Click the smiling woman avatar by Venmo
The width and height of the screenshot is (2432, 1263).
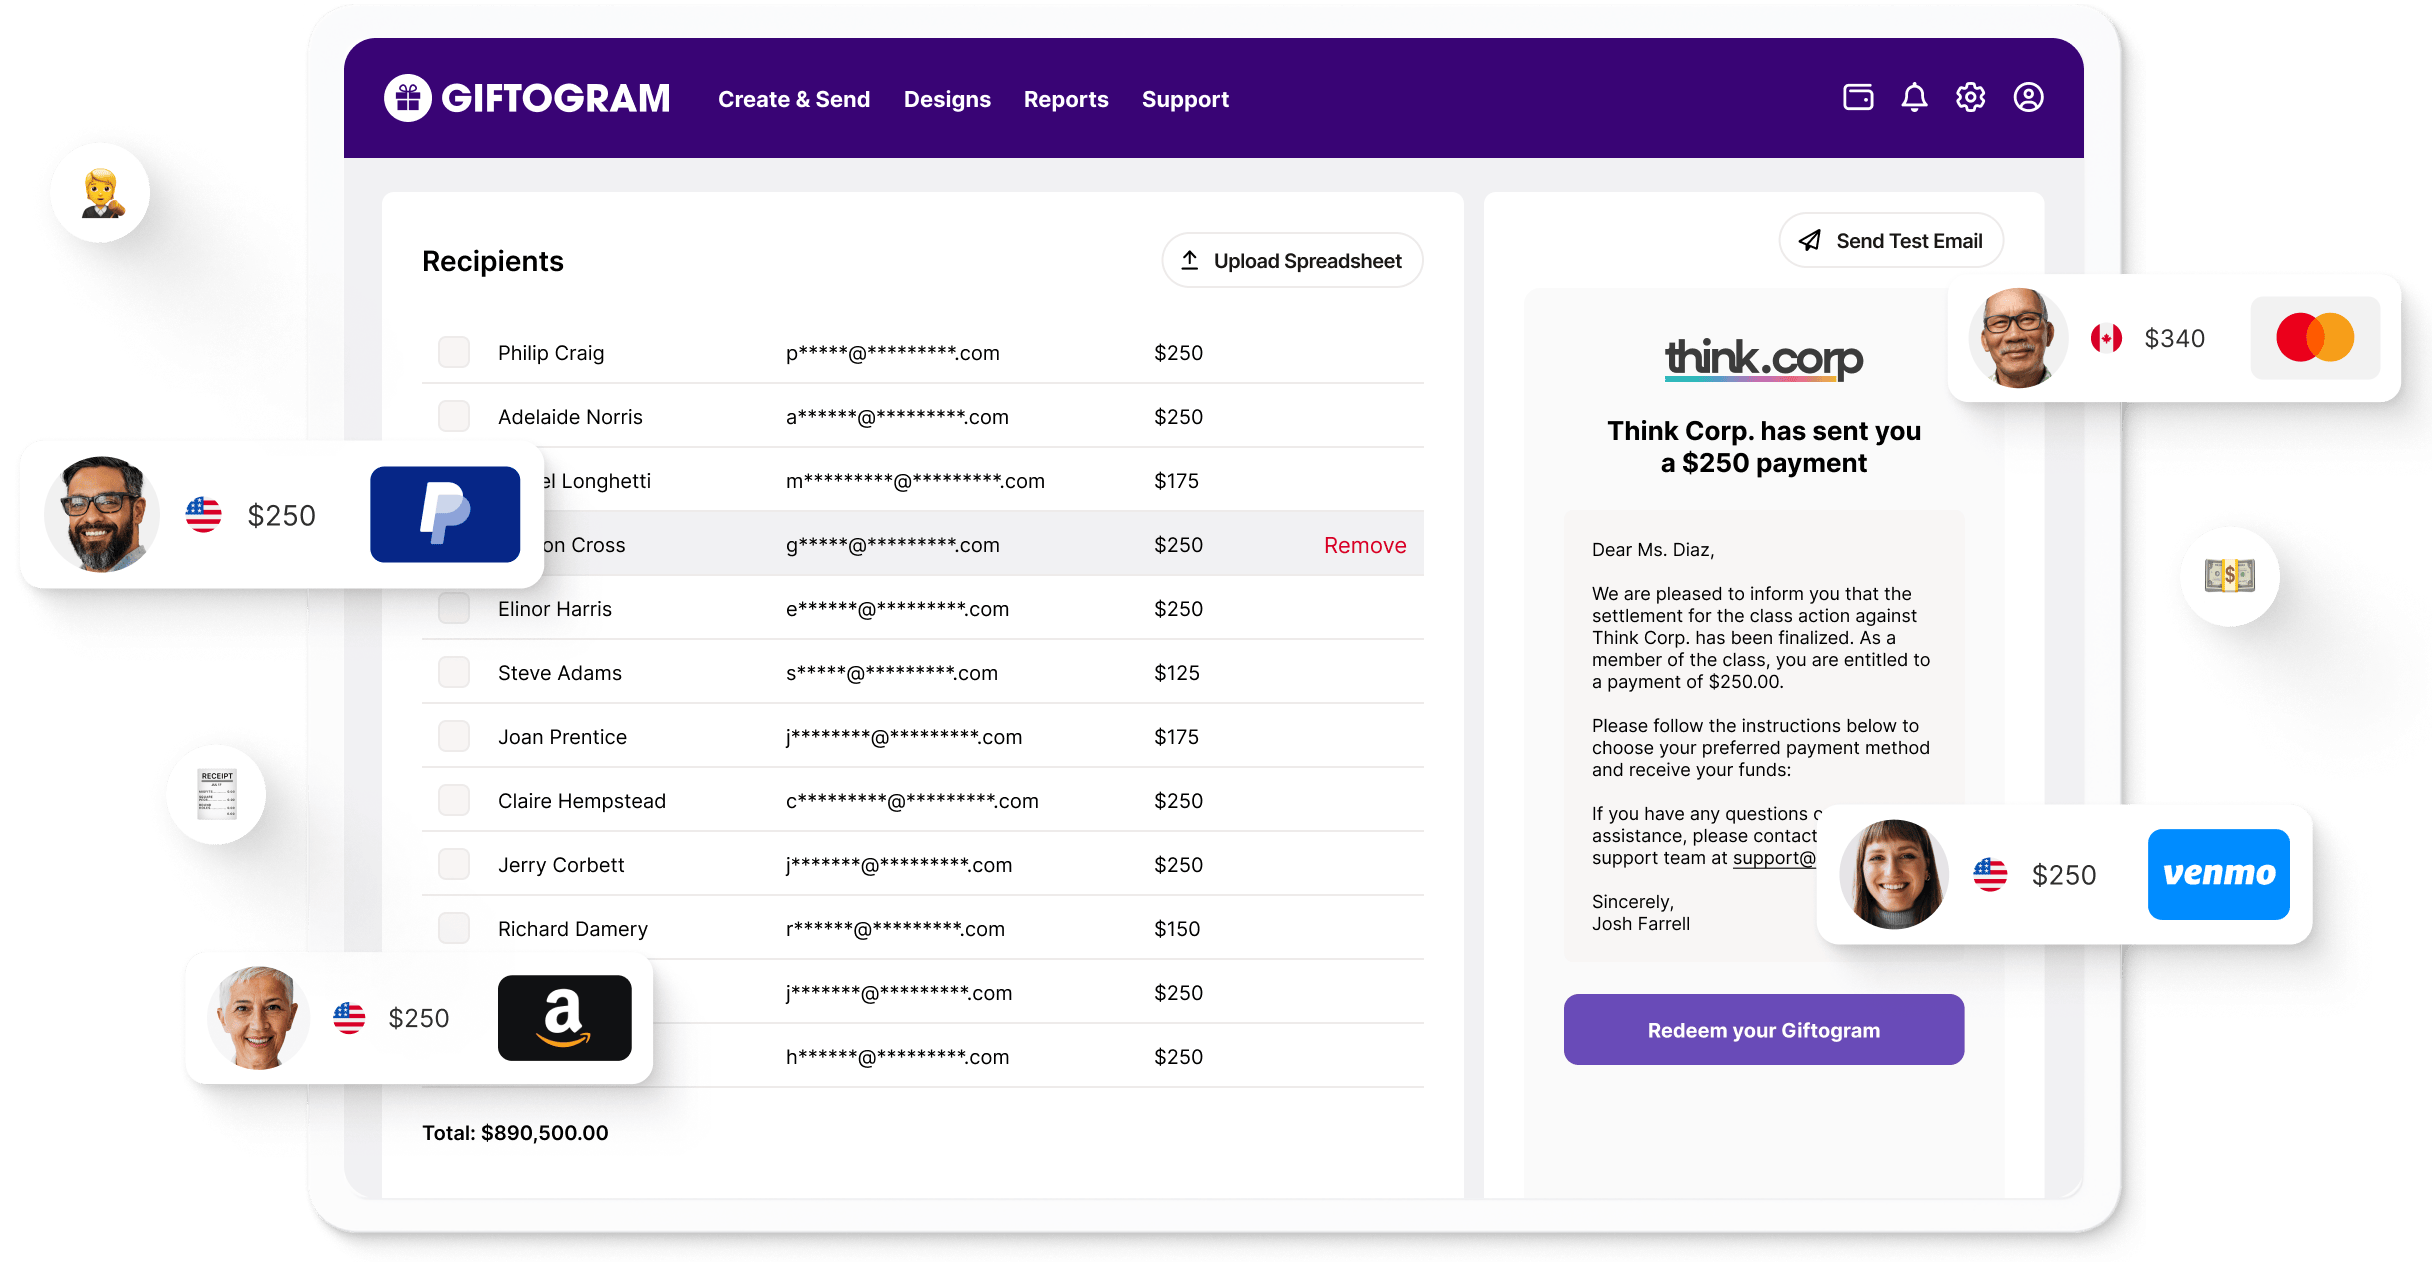1894,874
